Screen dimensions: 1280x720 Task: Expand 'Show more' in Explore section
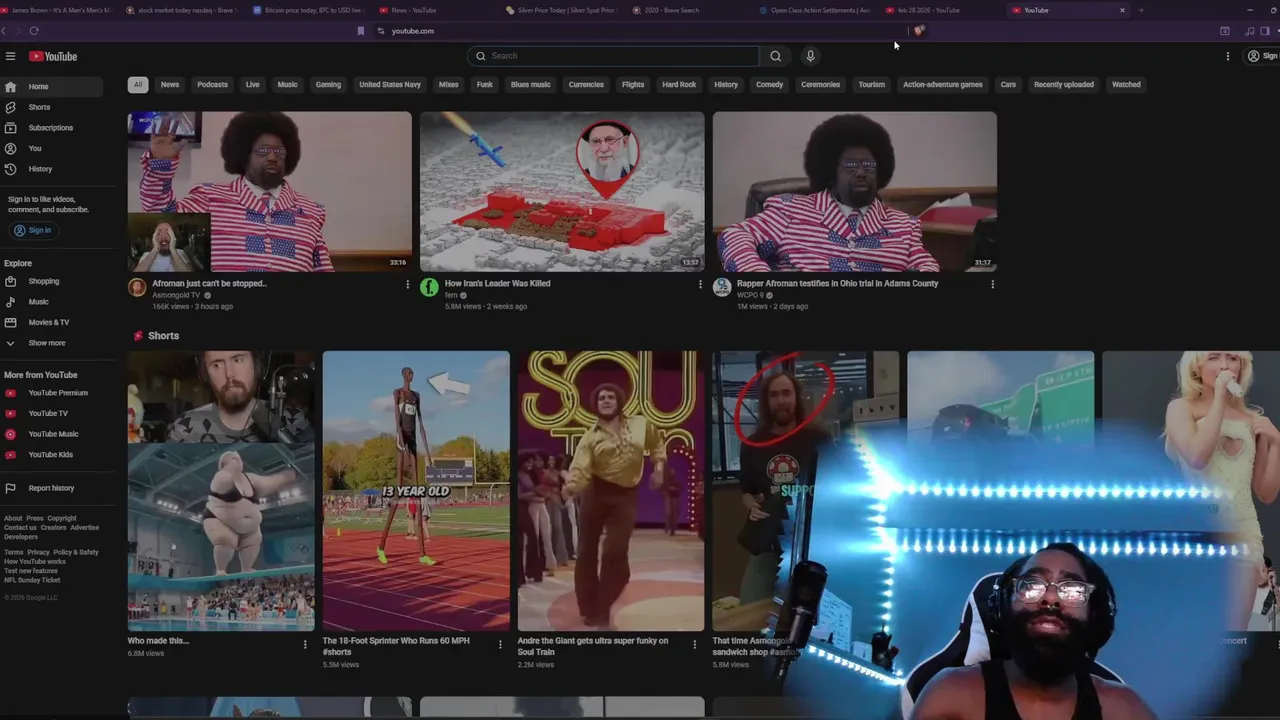click(x=52, y=343)
